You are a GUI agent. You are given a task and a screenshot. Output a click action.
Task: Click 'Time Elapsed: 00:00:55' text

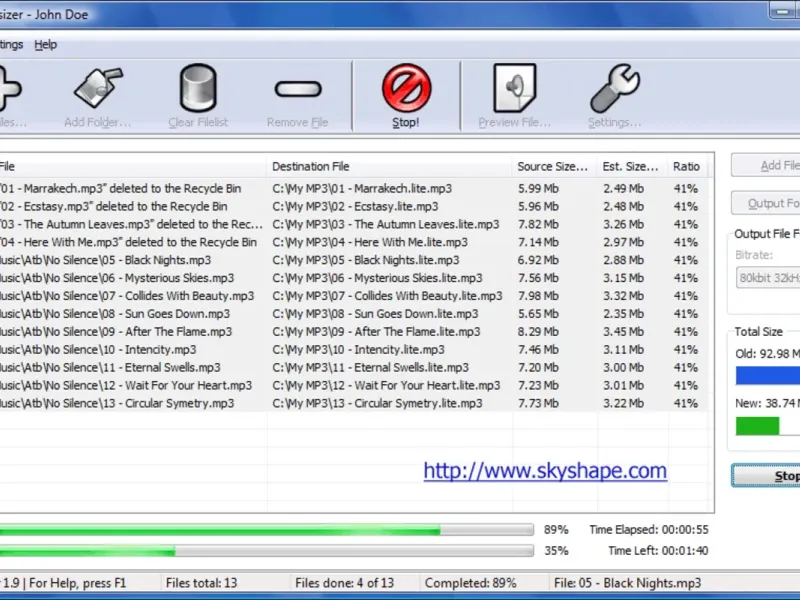pyautogui.click(x=649, y=530)
